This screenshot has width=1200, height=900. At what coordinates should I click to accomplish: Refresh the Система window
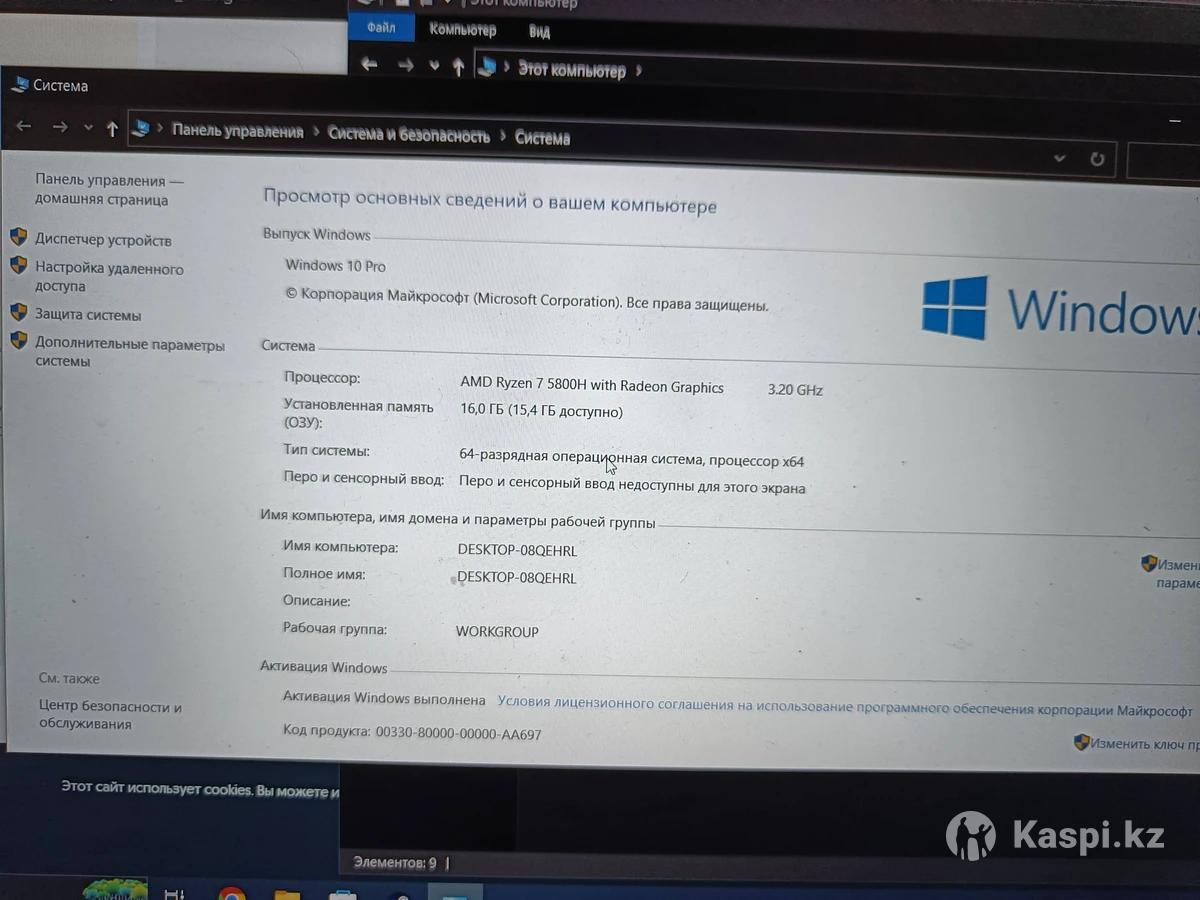(x=1097, y=159)
